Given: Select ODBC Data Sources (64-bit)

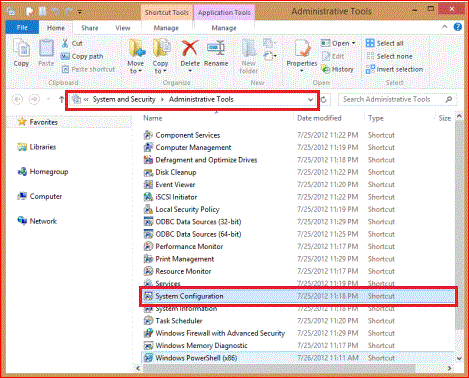Looking at the screenshot, I should pyautogui.click(x=198, y=234).
